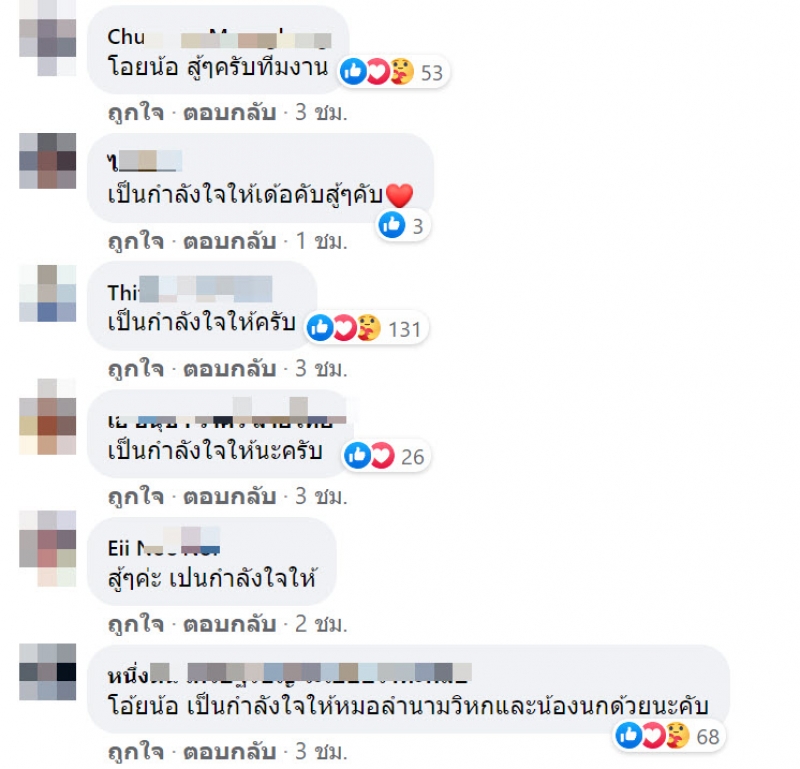Image resolution: width=800 pixels, height=769 pixels.
Task: Click the '1 ชม.' timestamp on the second comment
Action: pyautogui.click(x=321, y=241)
